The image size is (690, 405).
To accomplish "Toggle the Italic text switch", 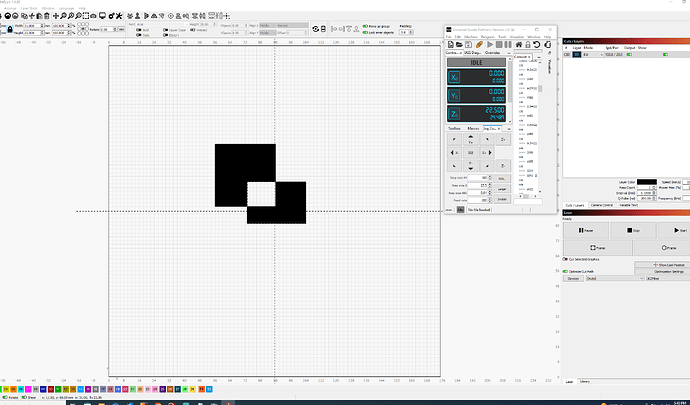I will click(x=139, y=35).
